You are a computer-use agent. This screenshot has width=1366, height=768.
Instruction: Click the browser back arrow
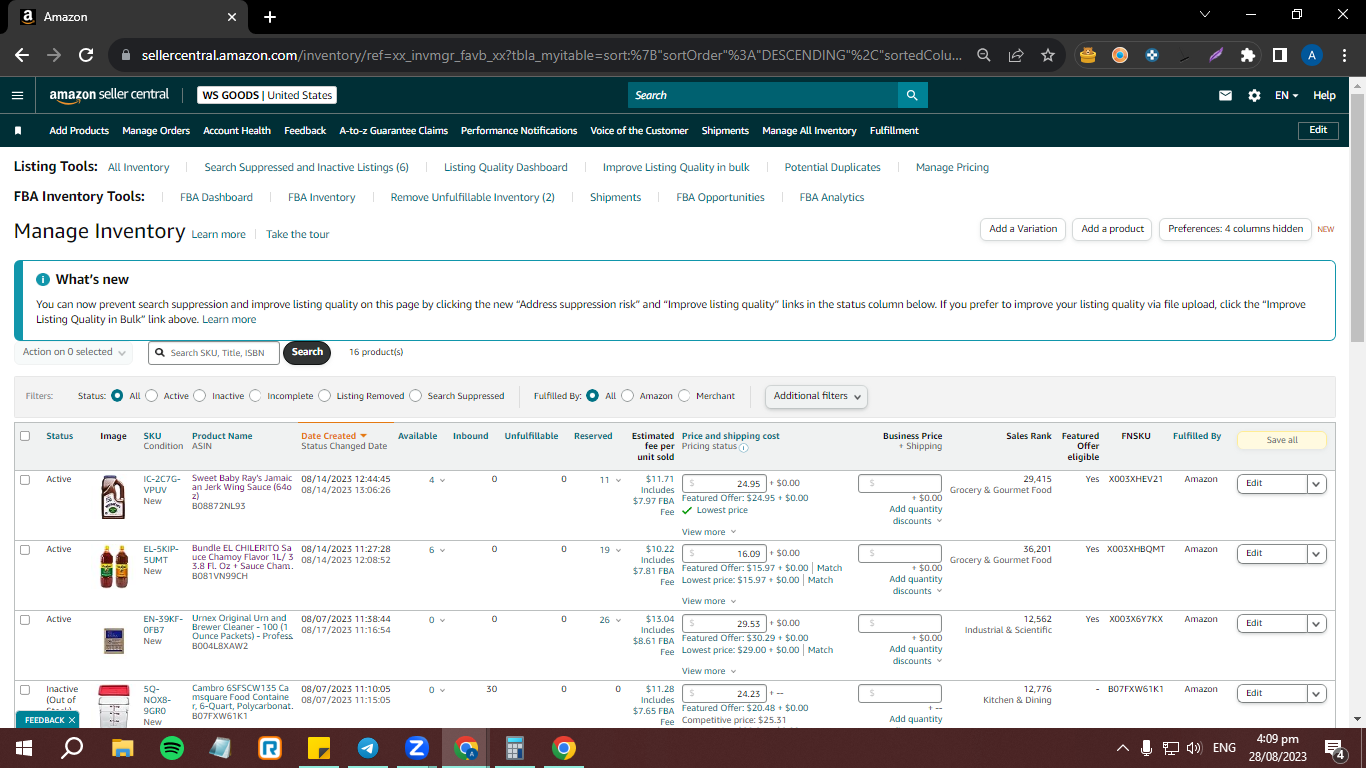click(x=22, y=55)
